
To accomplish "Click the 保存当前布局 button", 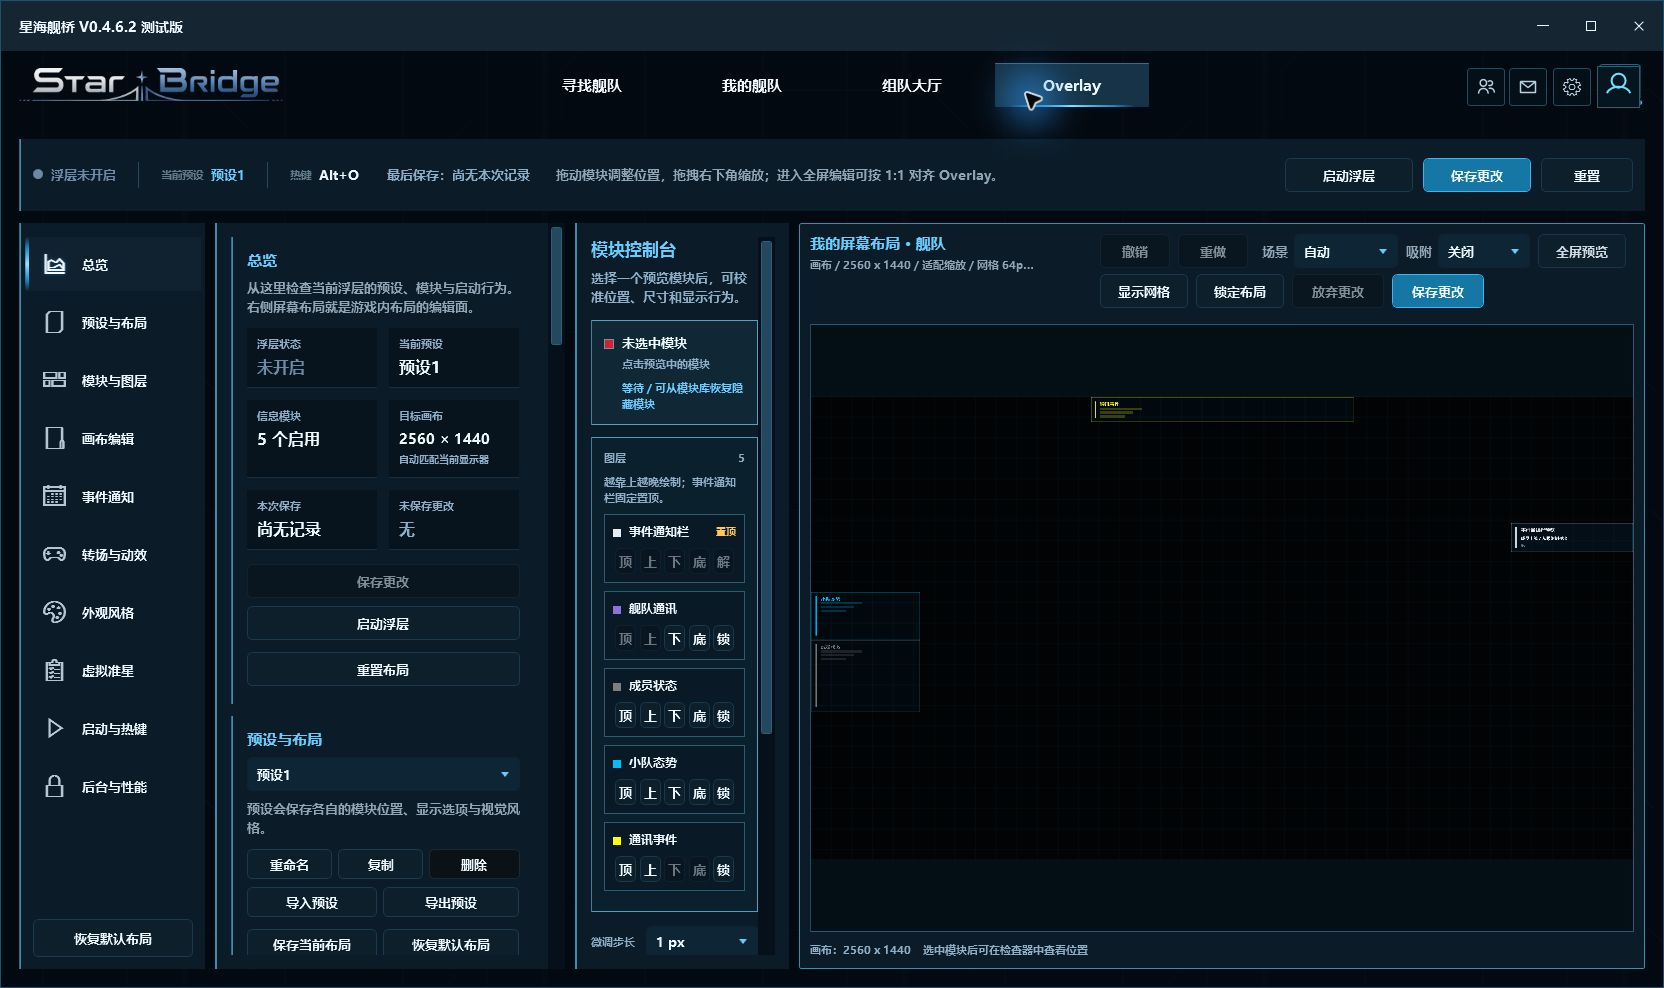I will (312, 944).
